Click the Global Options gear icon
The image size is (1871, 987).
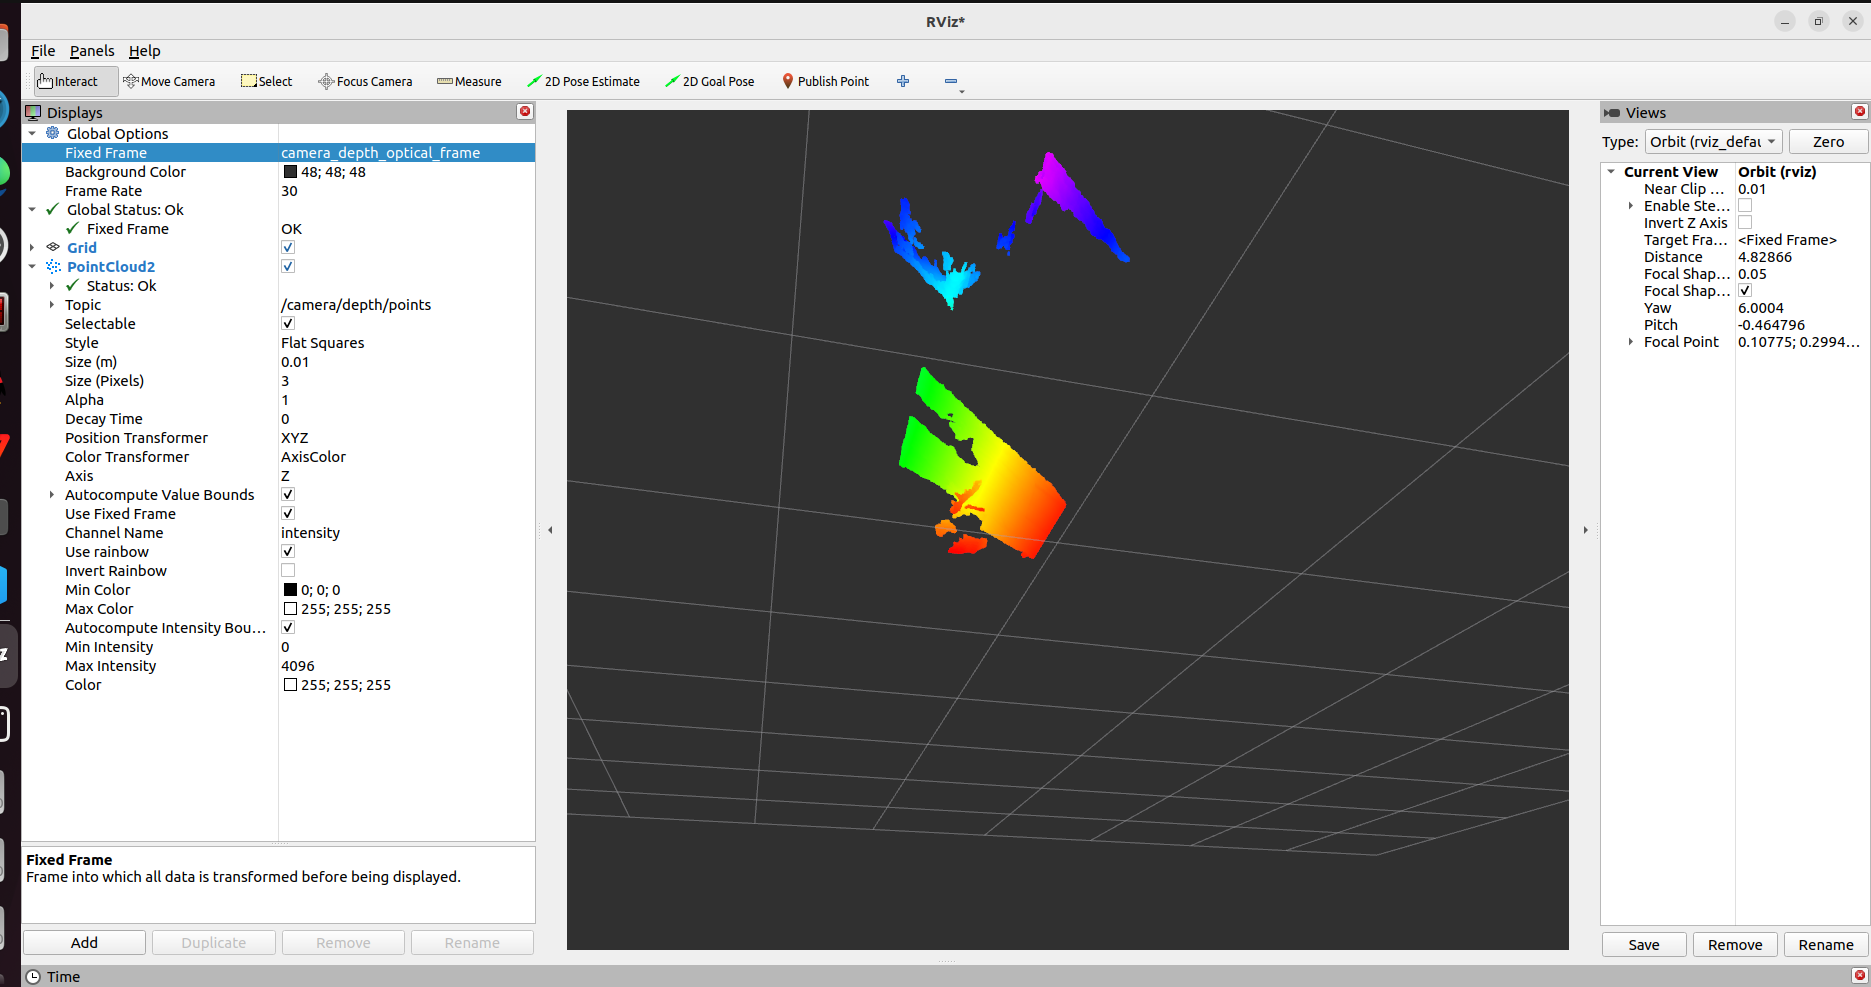pos(53,133)
